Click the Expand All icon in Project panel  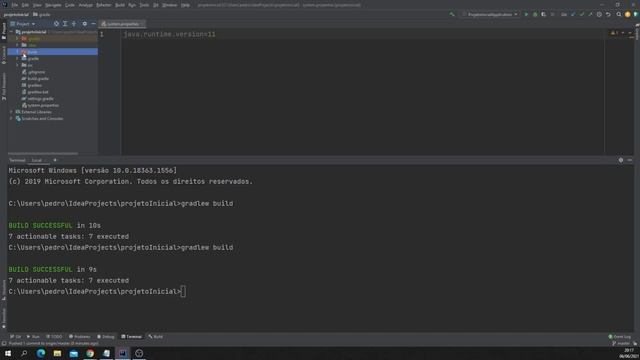point(65,24)
